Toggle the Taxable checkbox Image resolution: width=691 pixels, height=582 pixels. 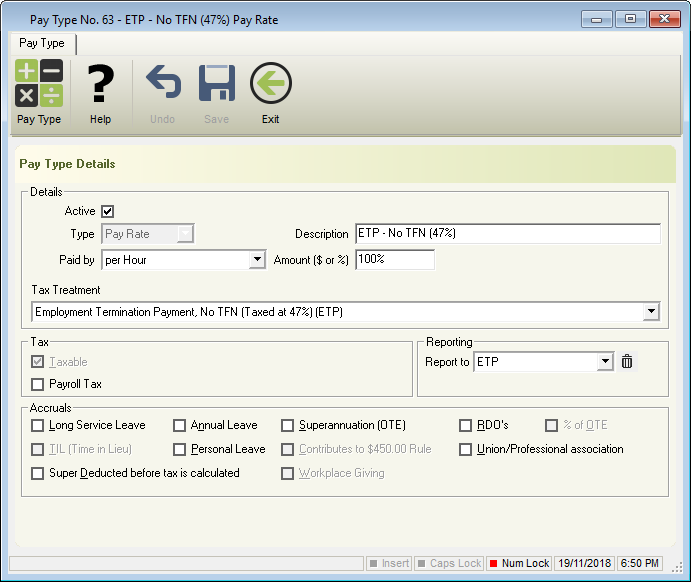click(x=37, y=362)
